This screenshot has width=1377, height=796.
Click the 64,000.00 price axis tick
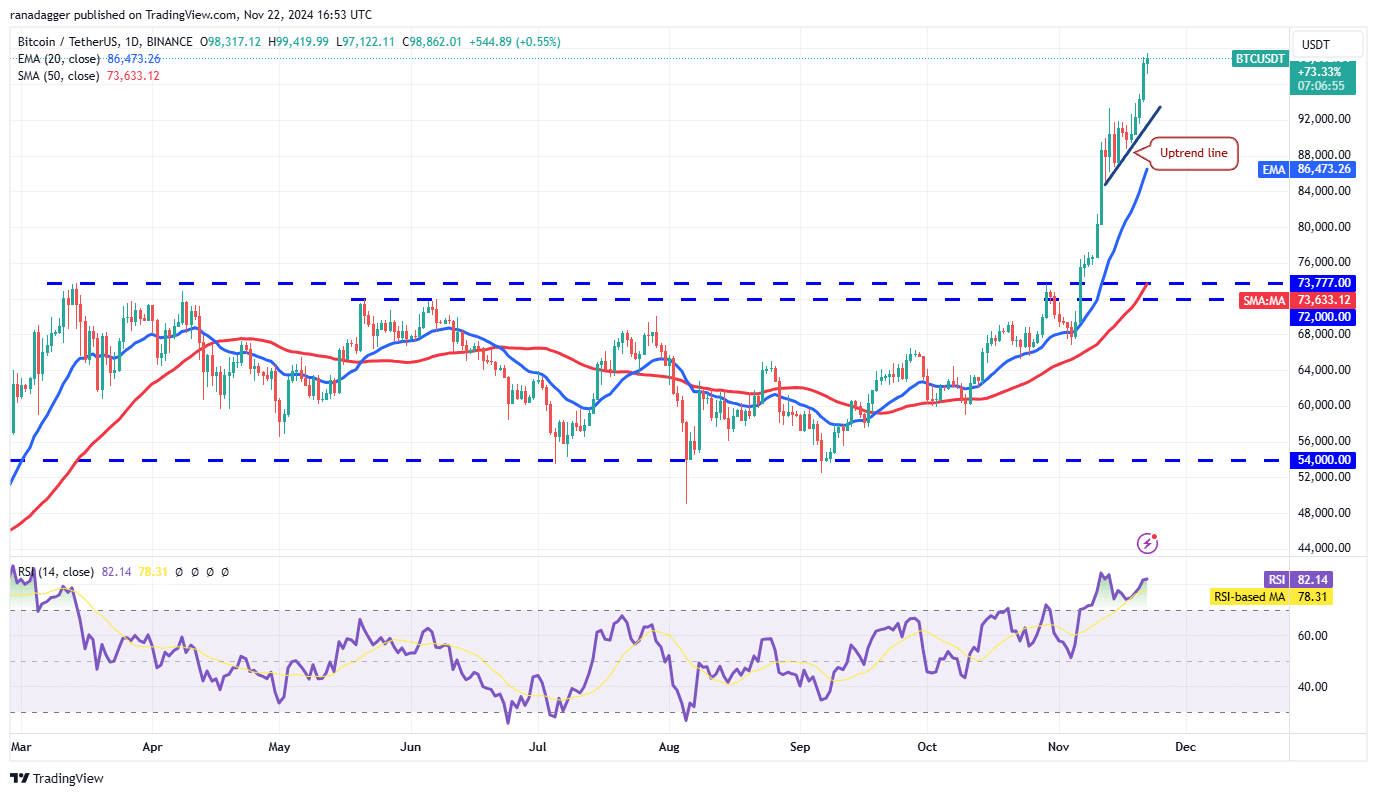coord(1324,370)
